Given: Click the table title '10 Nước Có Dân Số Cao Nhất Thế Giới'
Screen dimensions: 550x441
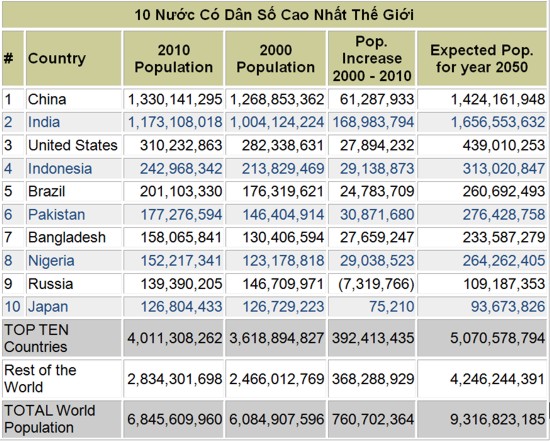Looking at the screenshot, I should click(x=274, y=15).
